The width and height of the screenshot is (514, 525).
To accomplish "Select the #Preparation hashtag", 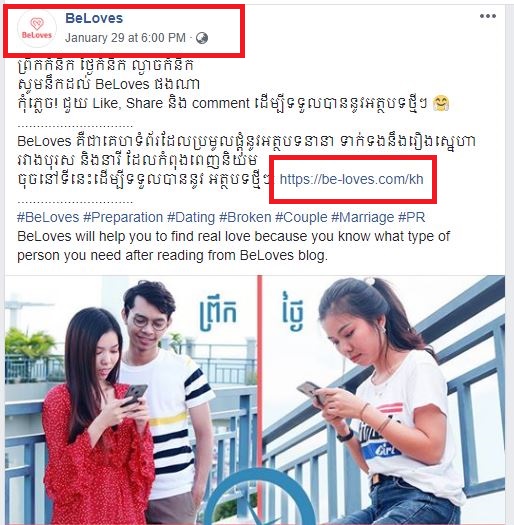I will pos(123,217).
